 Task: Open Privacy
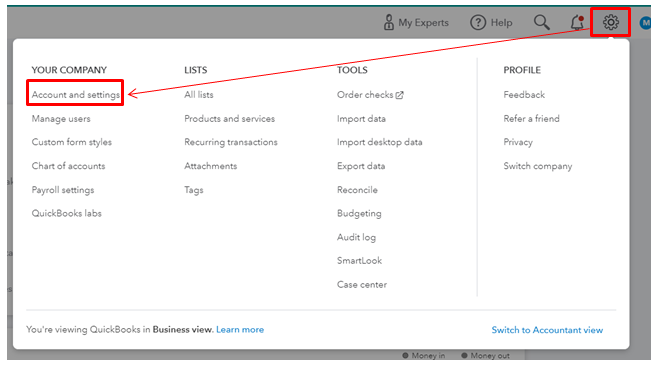coord(518,142)
